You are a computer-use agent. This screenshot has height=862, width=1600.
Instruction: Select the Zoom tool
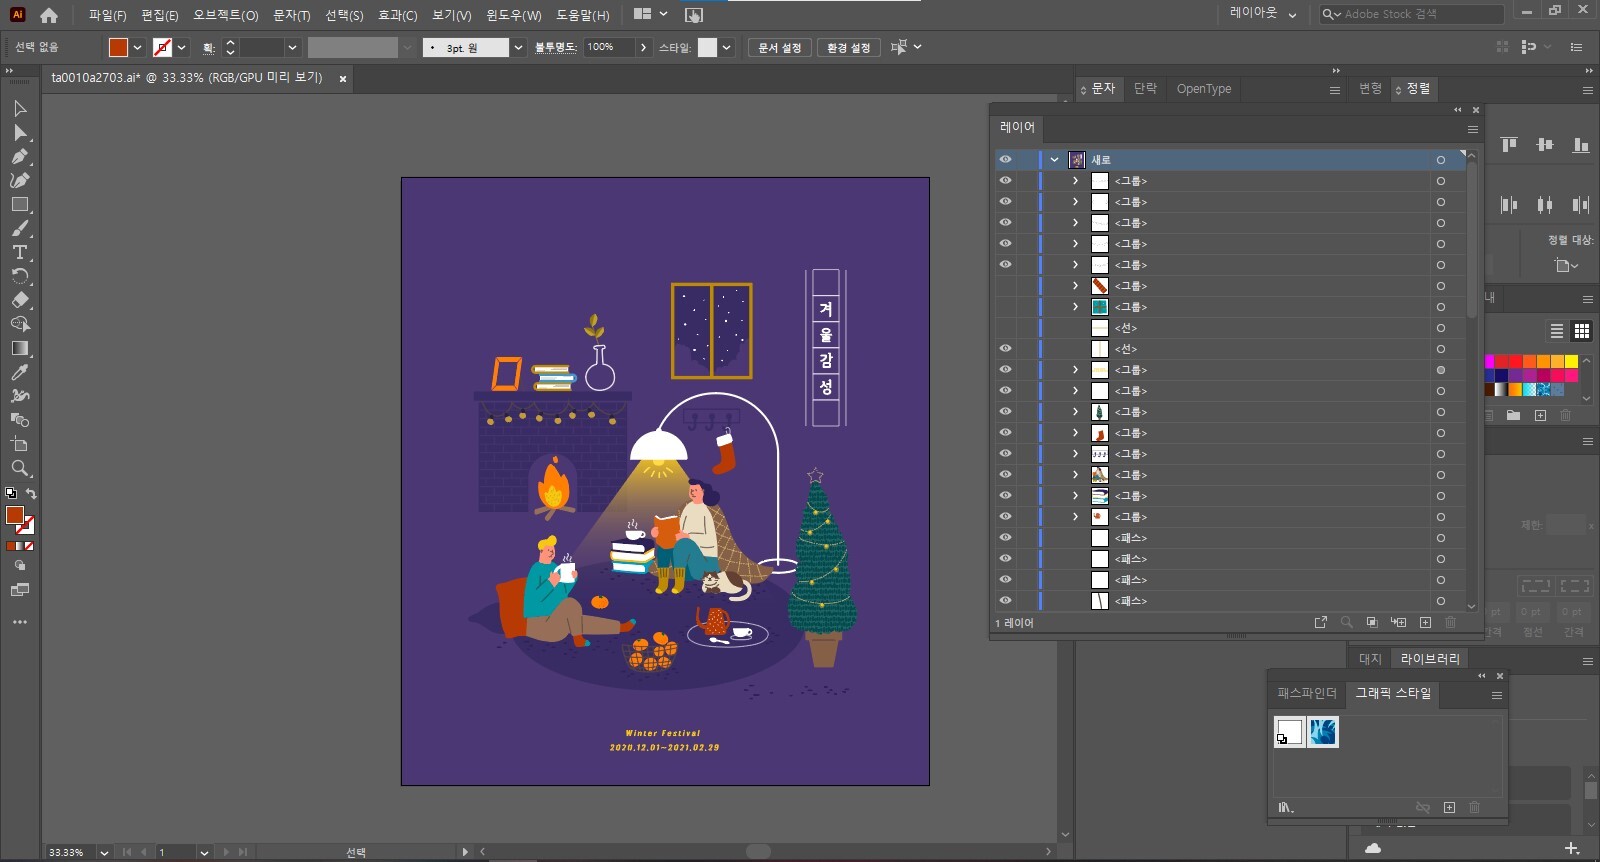coord(19,468)
